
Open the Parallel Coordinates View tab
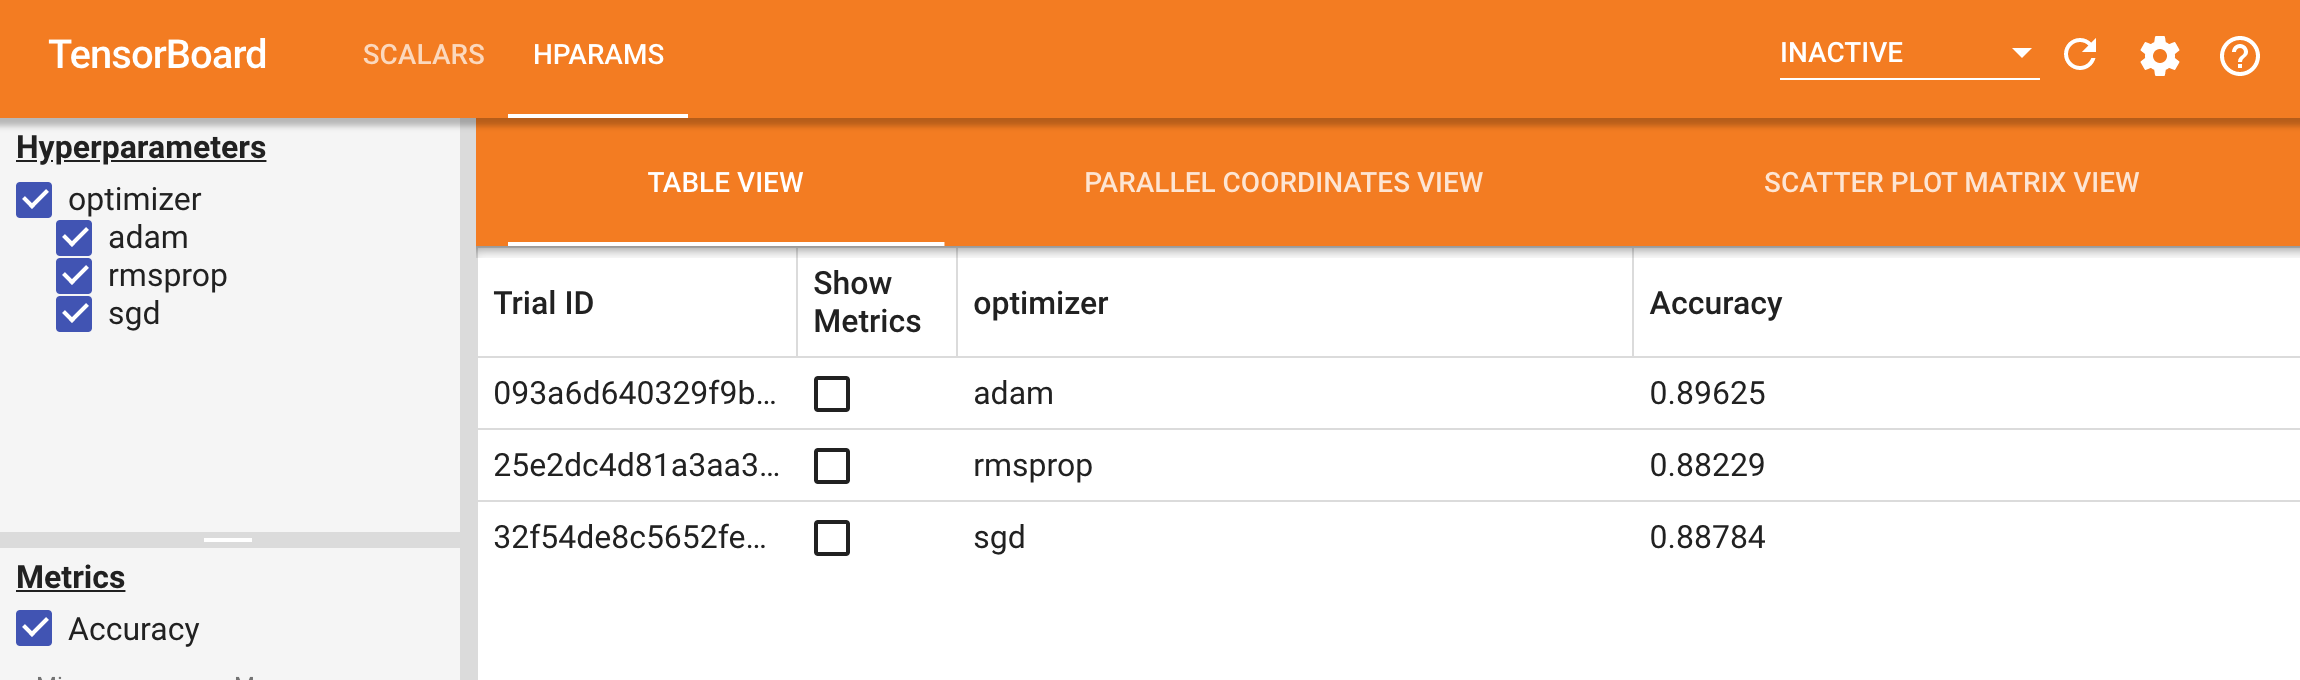(x=1283, y=183)
